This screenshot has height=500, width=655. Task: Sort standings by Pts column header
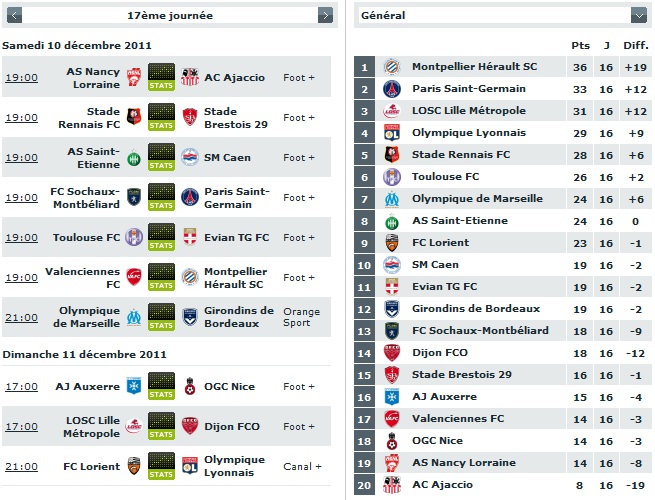pyautogui.click(x=580, y=46)
